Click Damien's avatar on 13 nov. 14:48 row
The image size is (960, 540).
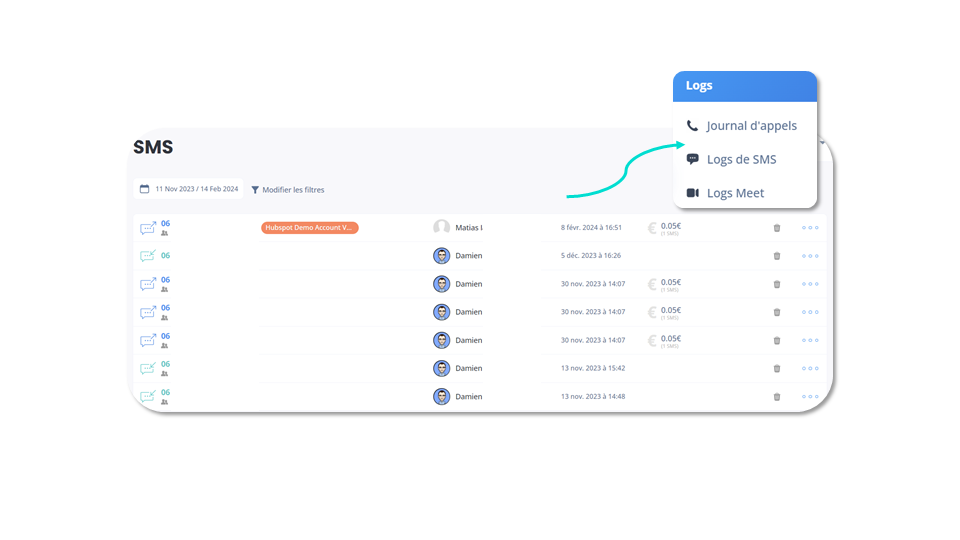pos(441,397)
